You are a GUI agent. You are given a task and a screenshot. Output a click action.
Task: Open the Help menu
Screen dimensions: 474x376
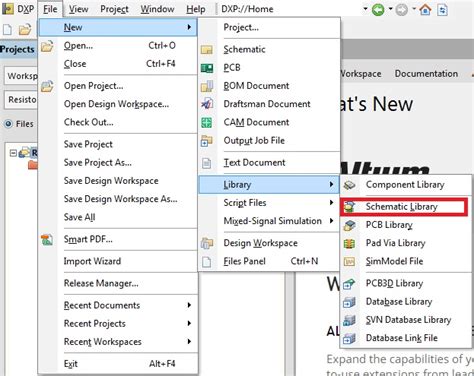click(196, 9)
